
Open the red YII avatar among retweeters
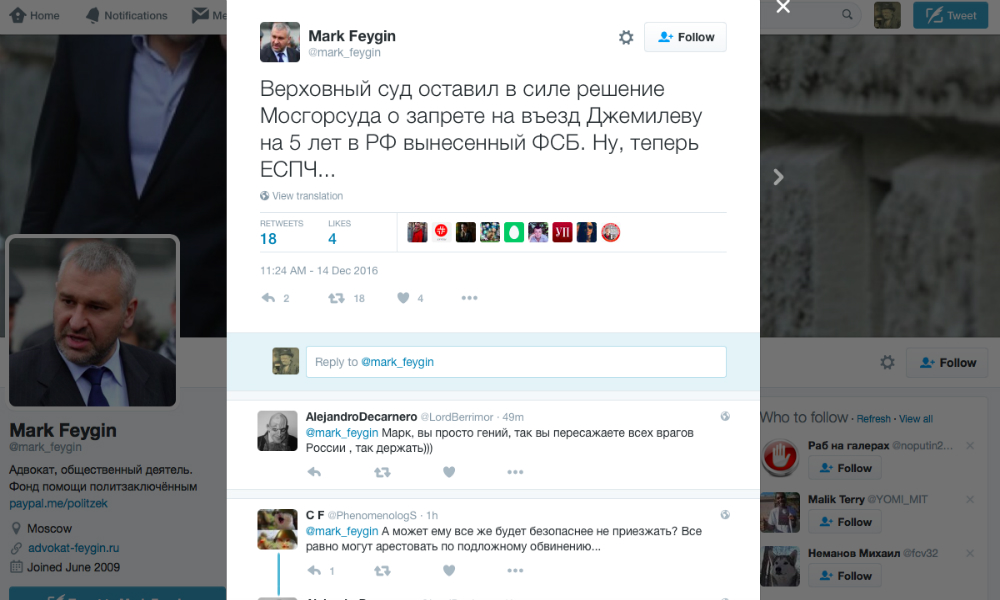pos(562,232)
